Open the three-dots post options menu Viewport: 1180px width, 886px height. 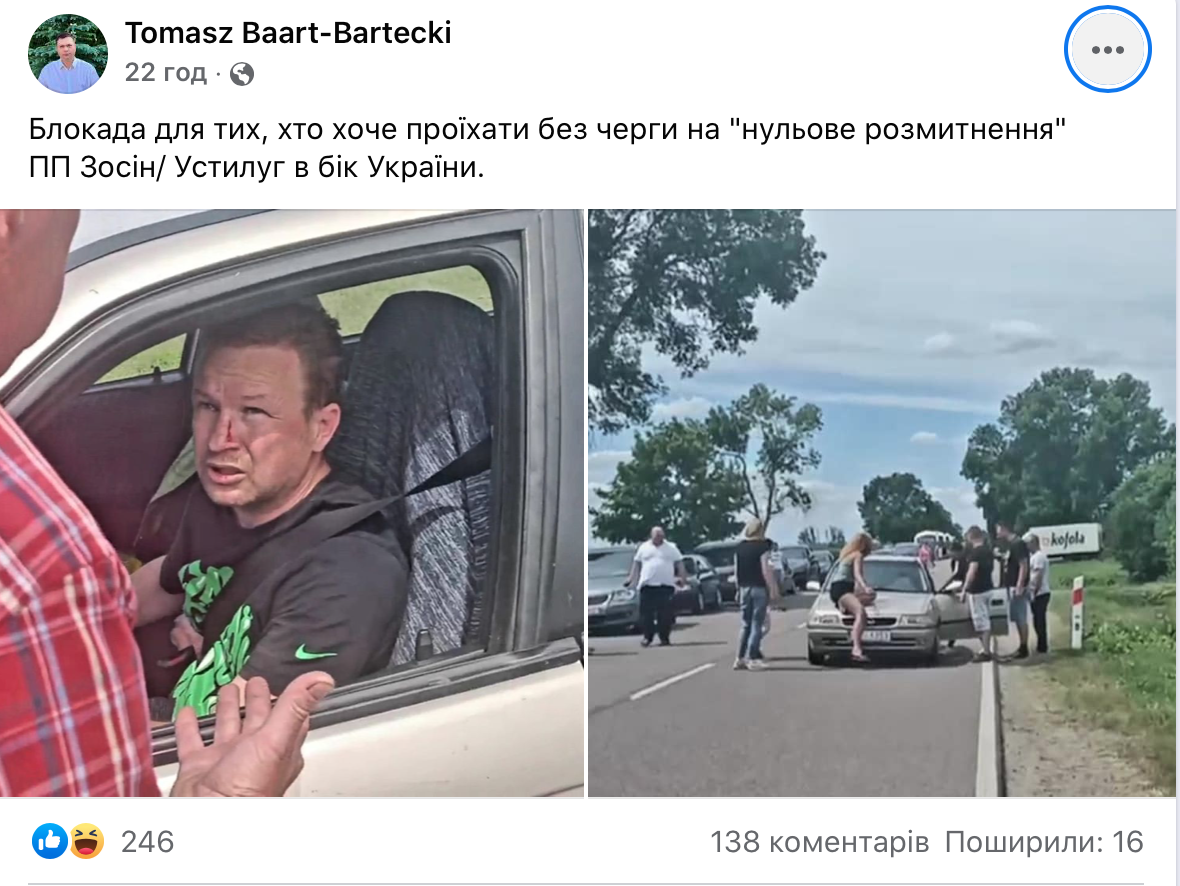coord(1107,50)
